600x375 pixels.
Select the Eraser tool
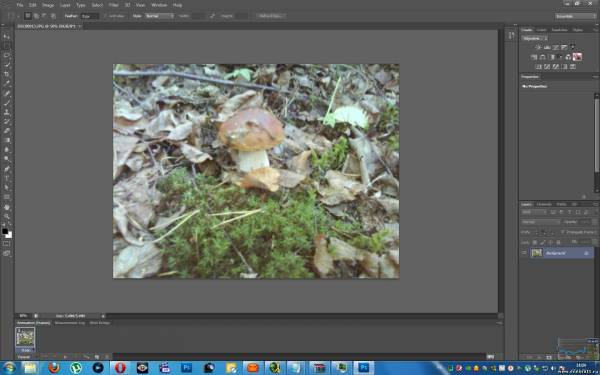7,131
